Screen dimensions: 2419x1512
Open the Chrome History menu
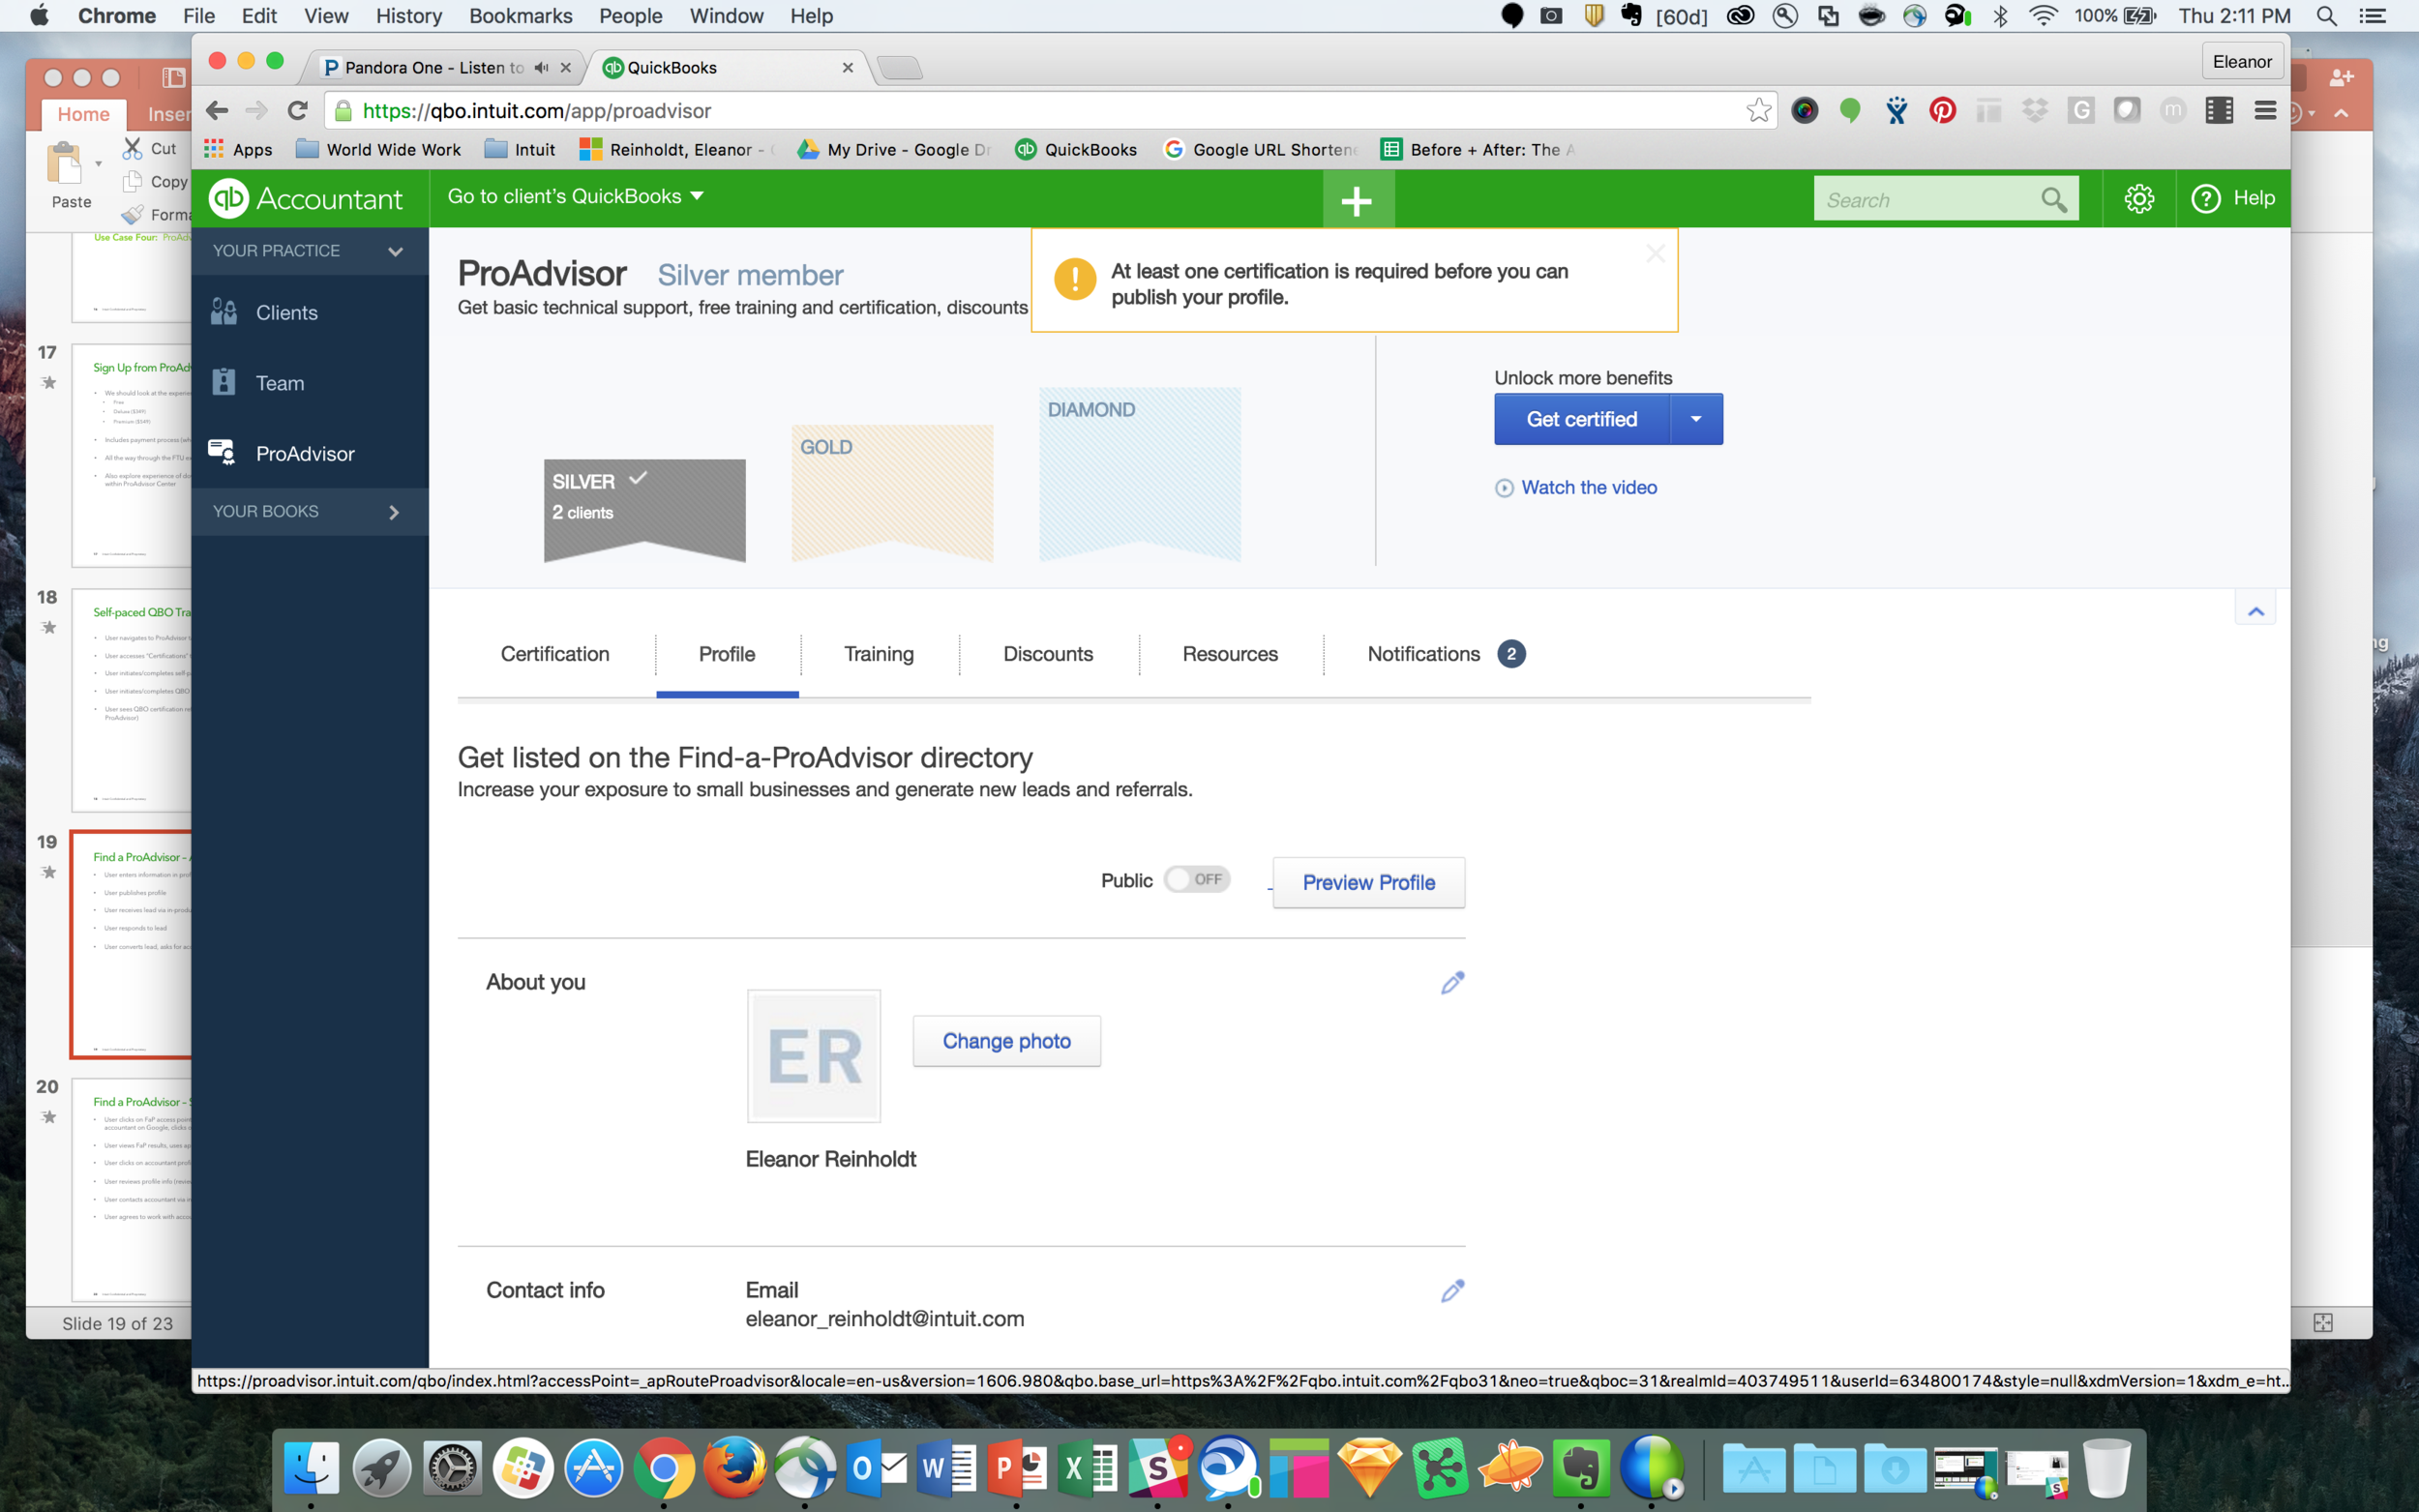pos(408,16)
